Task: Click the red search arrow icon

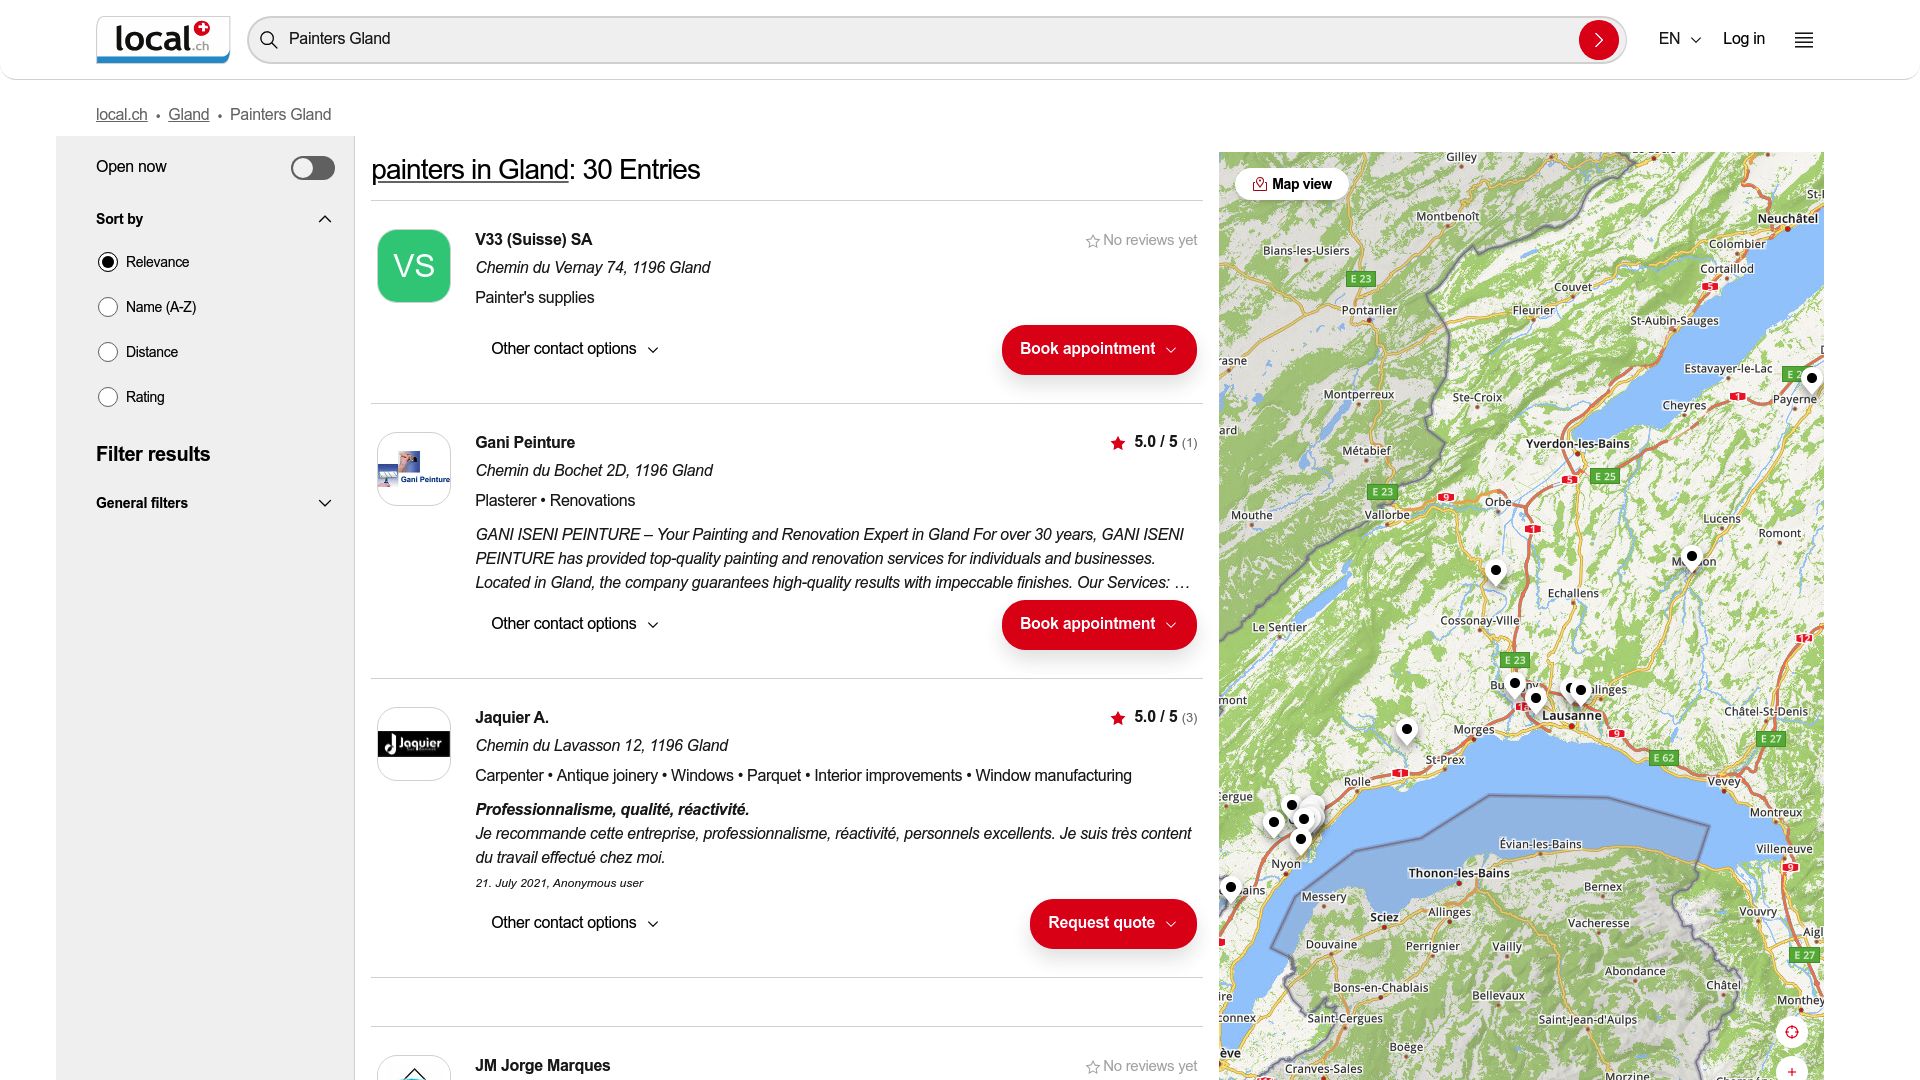Action: click(1599, 40)
